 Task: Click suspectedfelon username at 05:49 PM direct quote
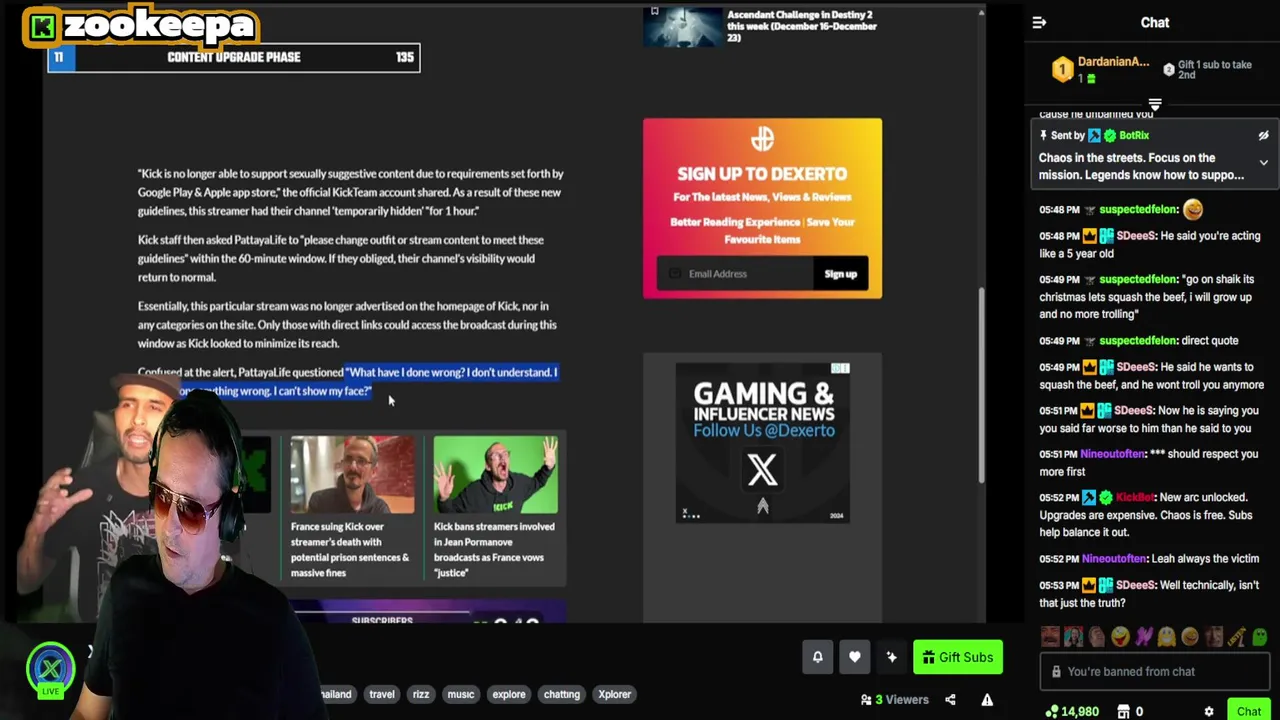[x=1139, y=341]
